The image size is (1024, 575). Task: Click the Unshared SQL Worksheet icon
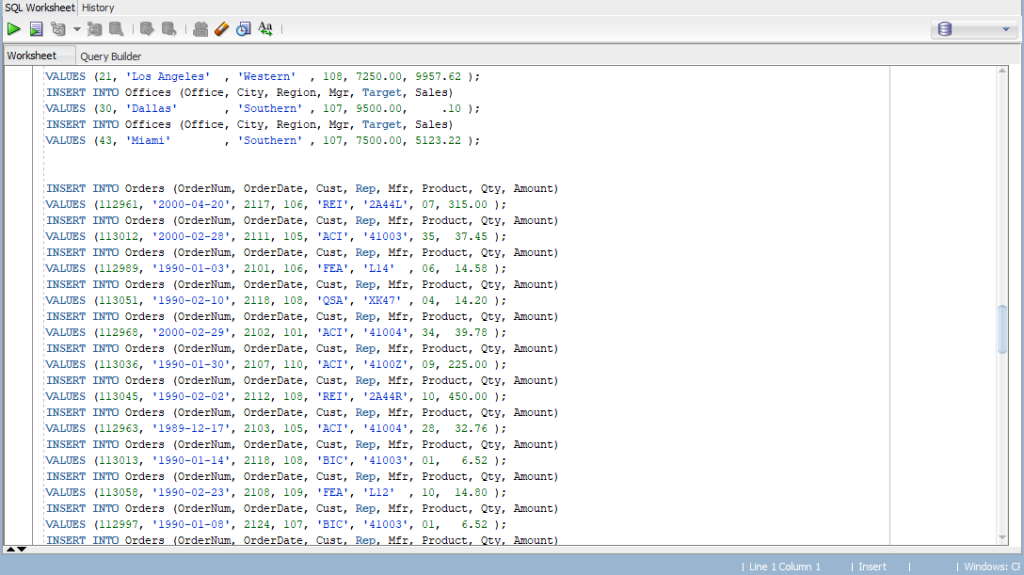[200, 29]
